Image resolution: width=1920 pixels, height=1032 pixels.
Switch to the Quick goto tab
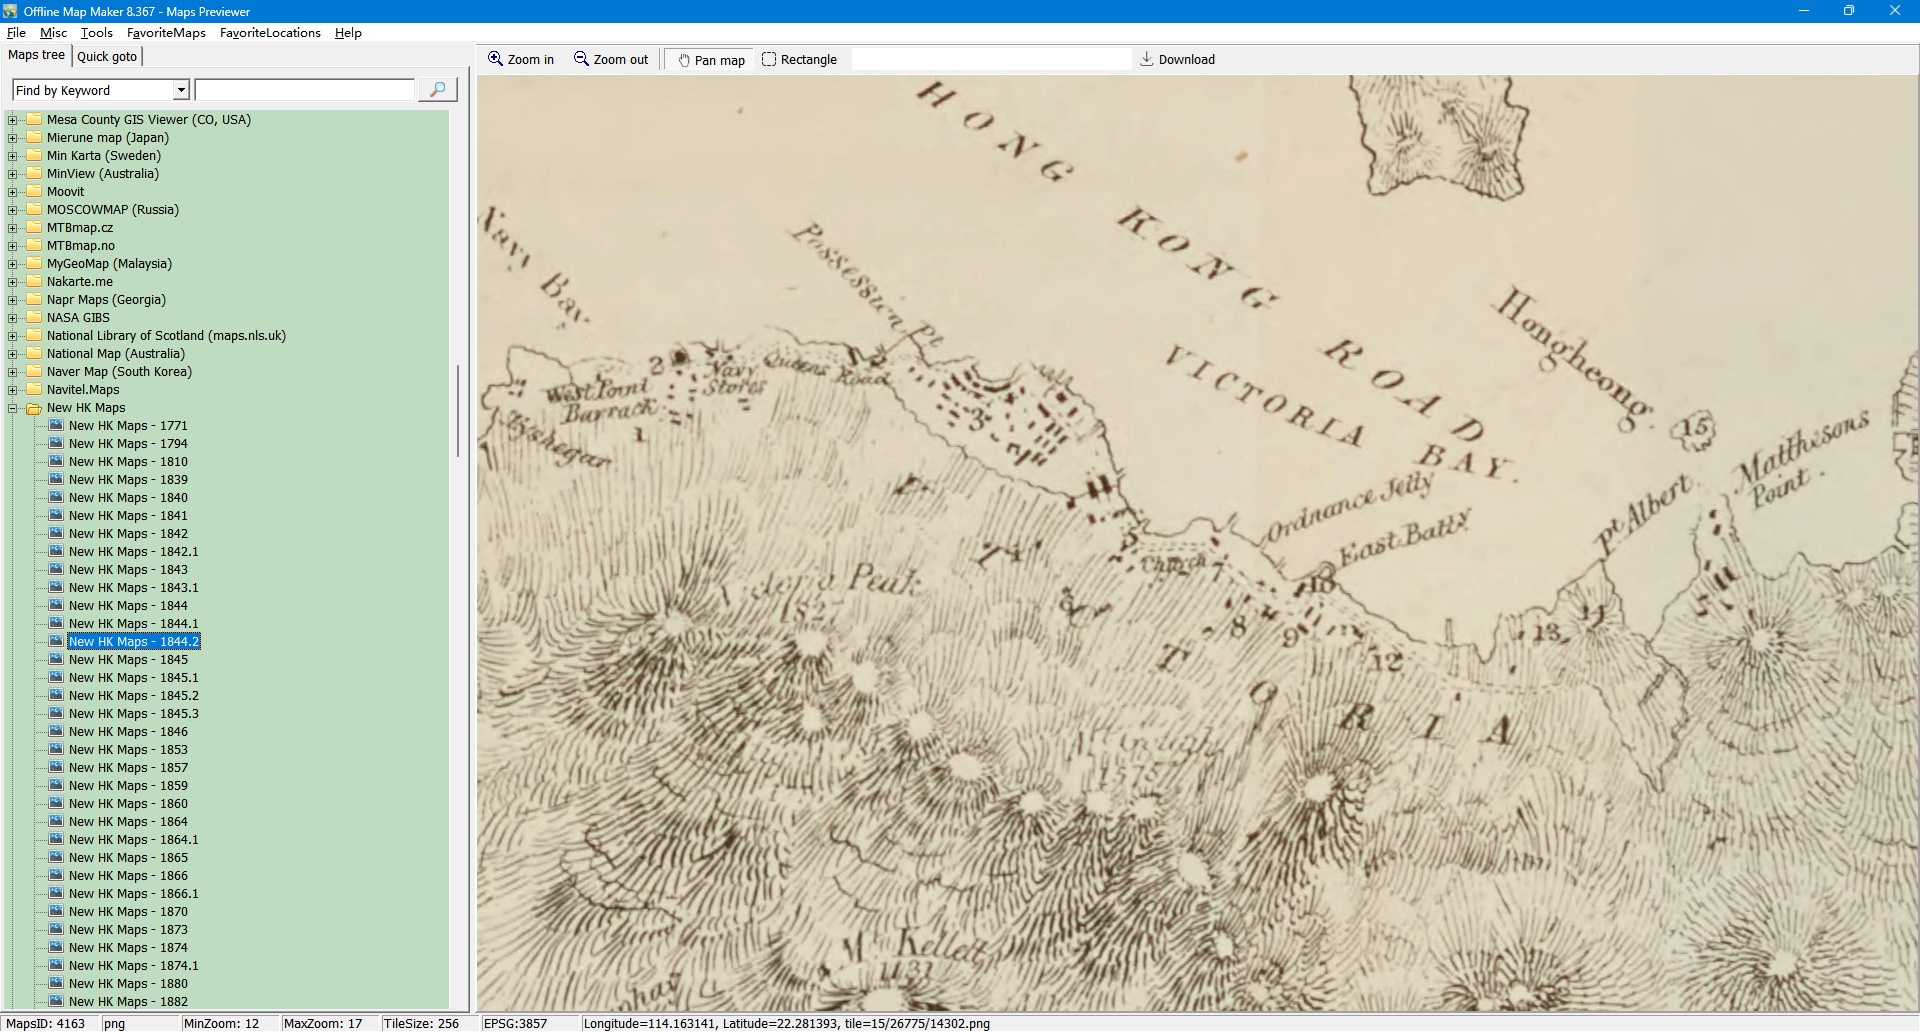click(x=107, y=56)
